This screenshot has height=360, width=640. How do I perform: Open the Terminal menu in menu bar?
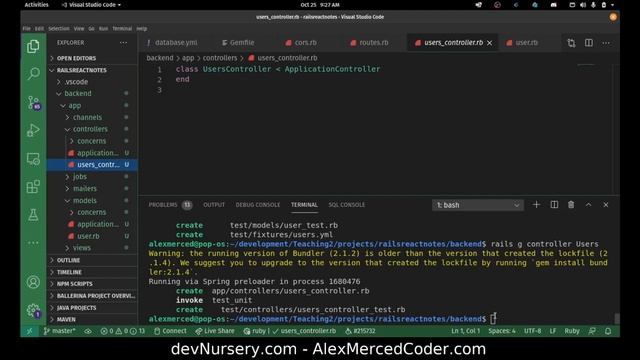[122, 29]
